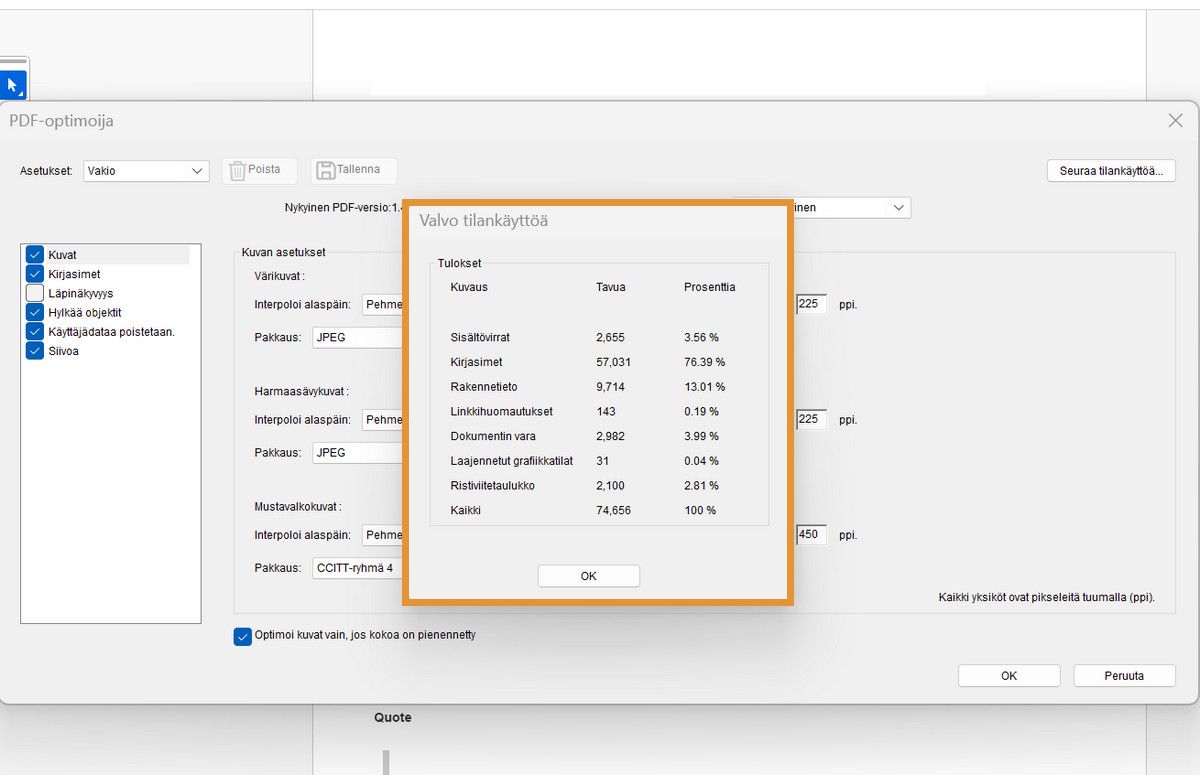Click OK in Valvo tilankäyttöä dialog

(588, 576)
